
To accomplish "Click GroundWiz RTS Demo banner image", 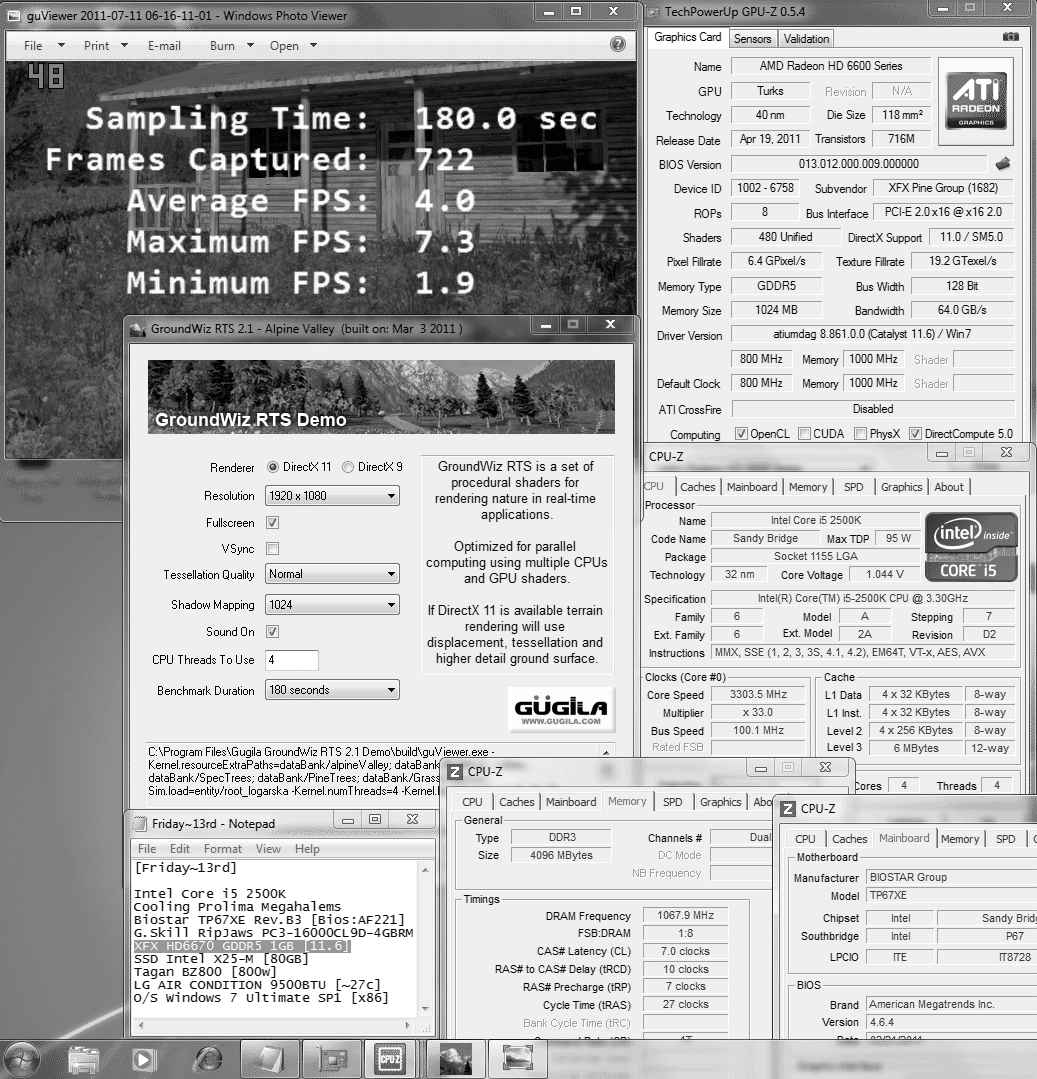I will pos(381,396).
